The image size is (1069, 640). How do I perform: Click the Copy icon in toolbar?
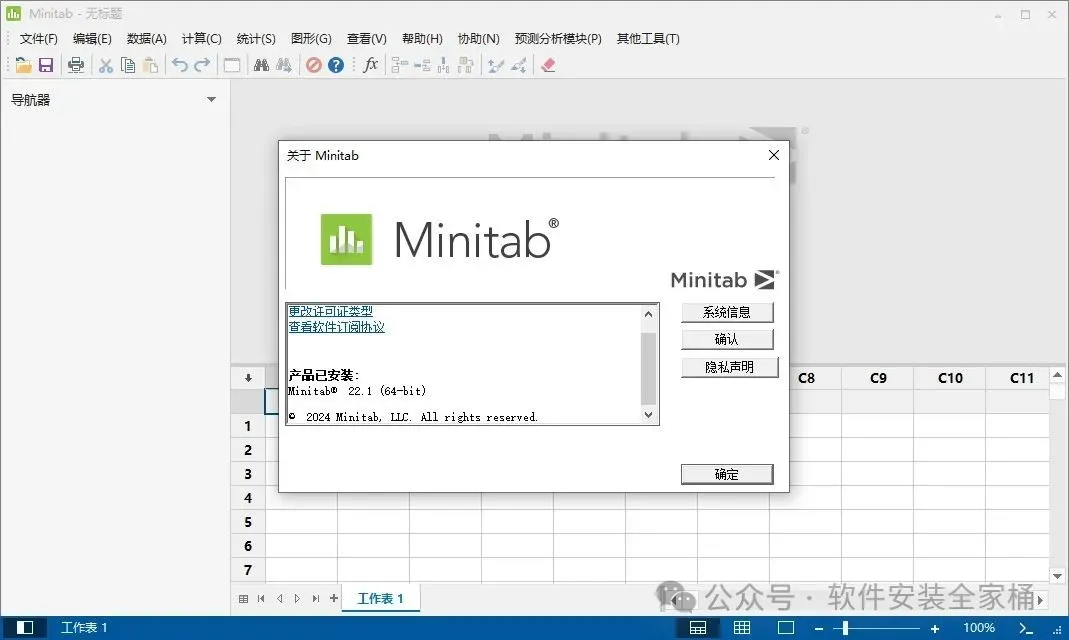pos(127,65)
